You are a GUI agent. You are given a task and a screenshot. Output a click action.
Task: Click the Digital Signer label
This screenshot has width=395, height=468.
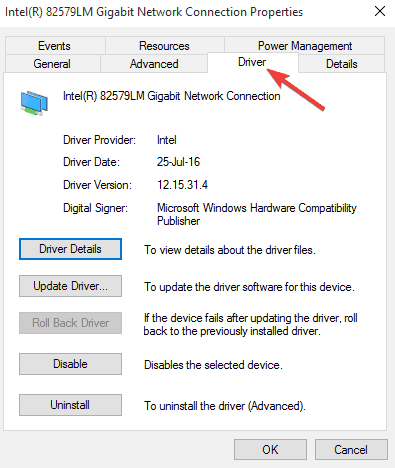(95, 208)
